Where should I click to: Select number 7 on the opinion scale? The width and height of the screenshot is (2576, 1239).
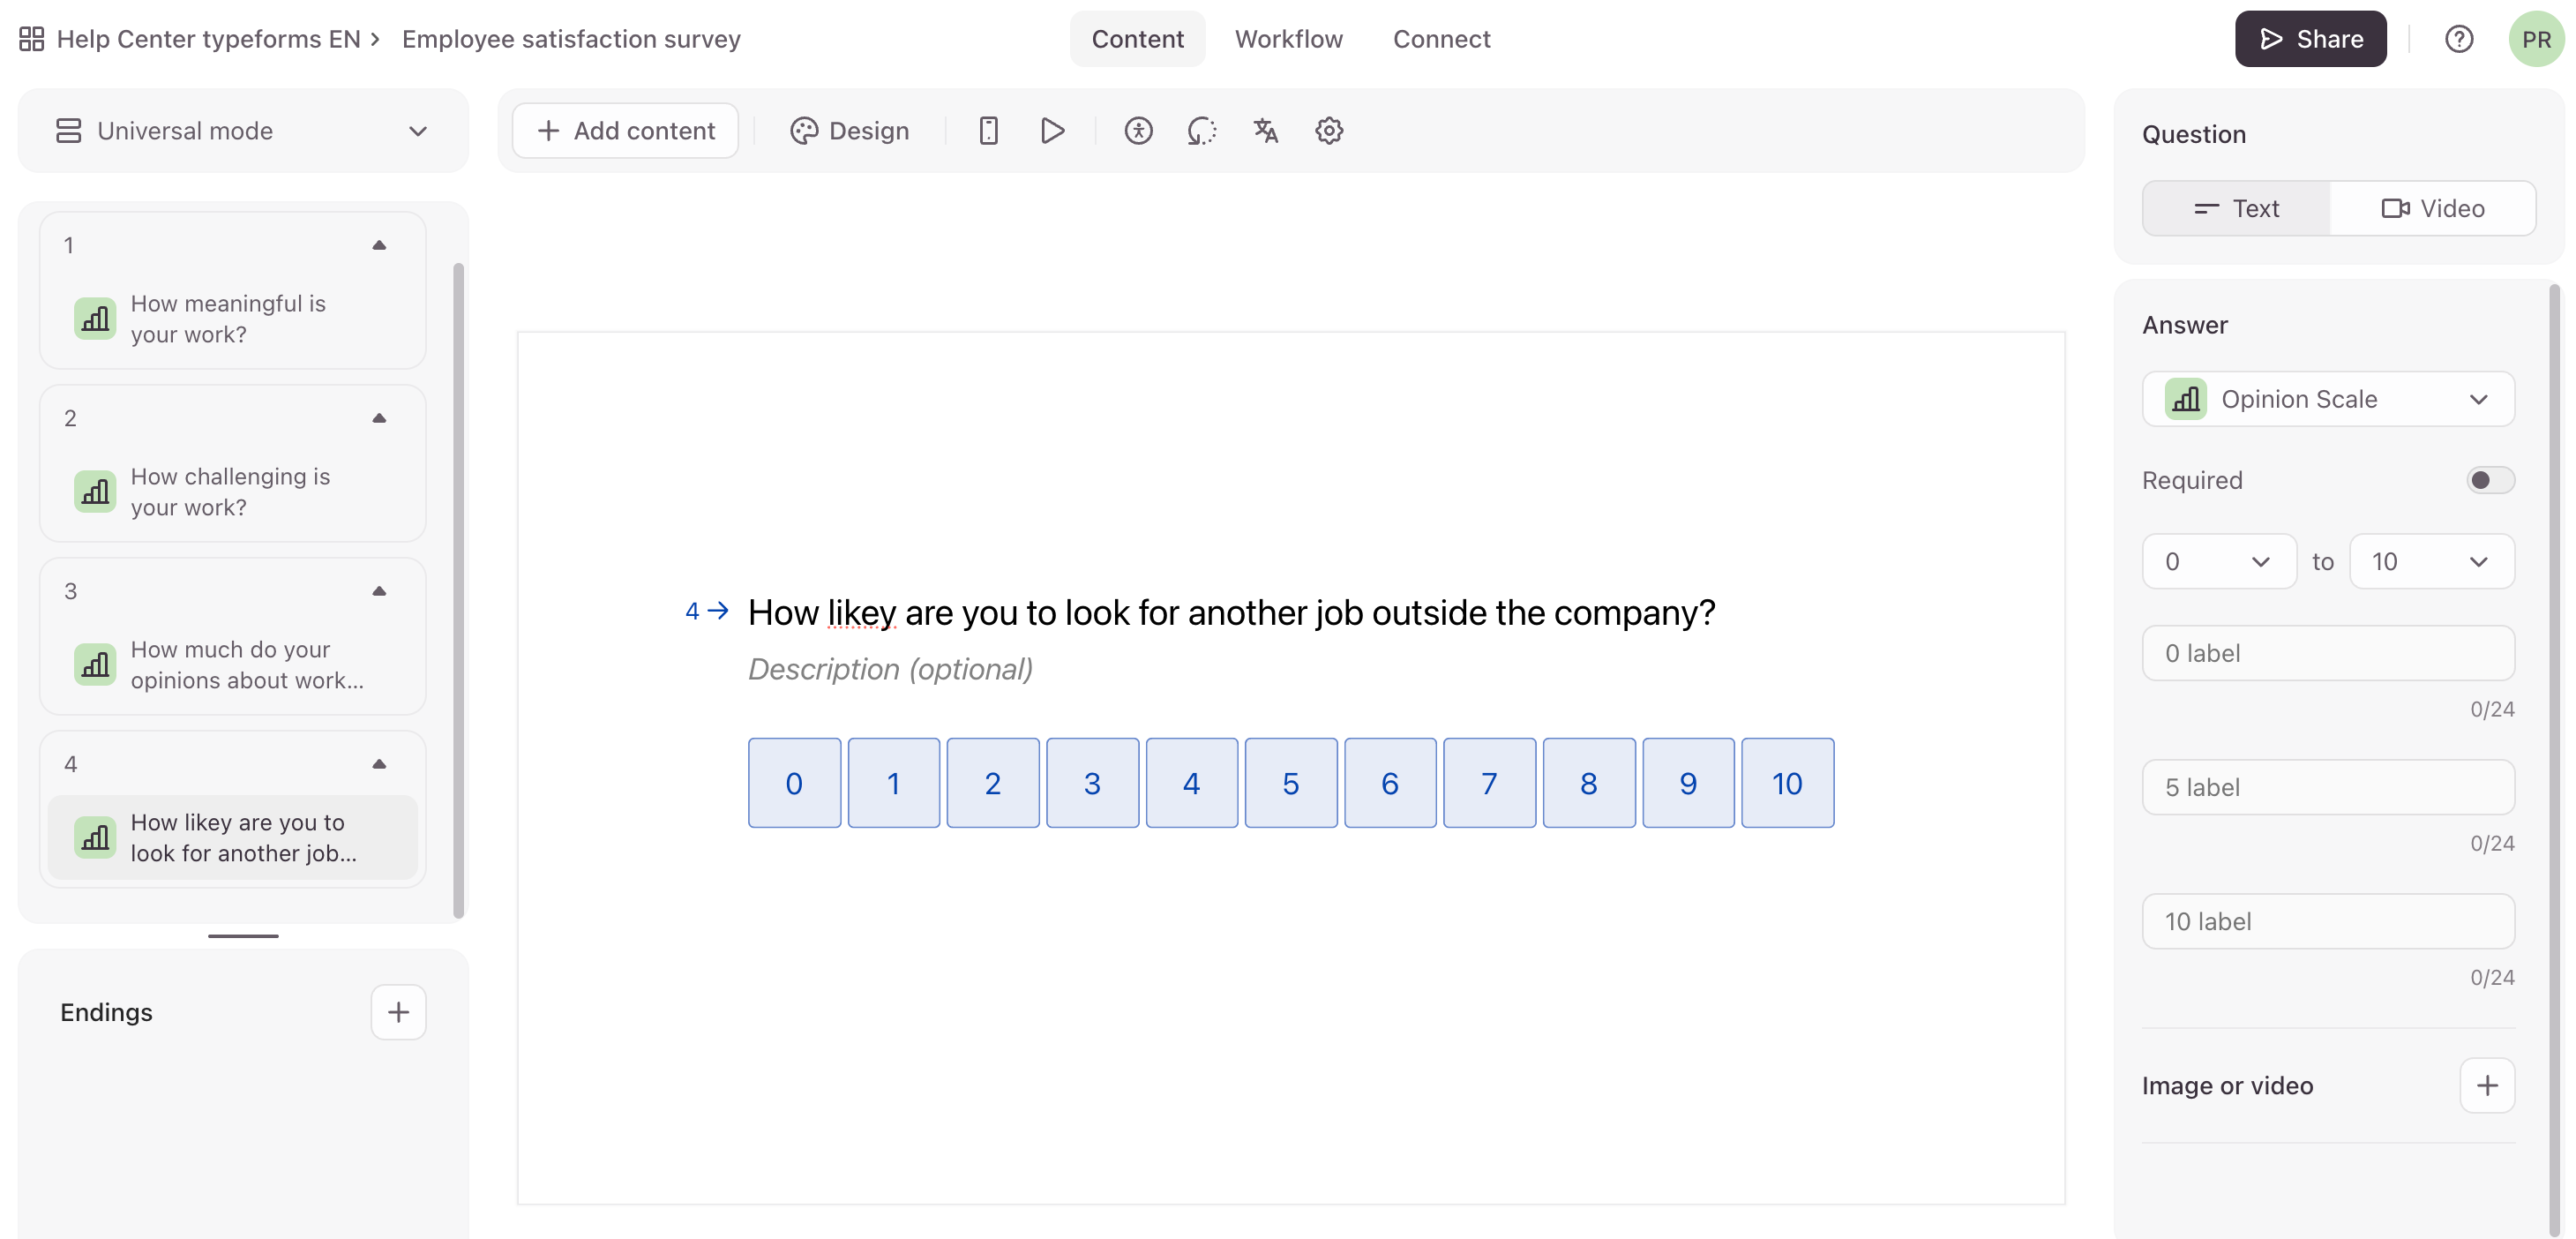(1489, 783)
